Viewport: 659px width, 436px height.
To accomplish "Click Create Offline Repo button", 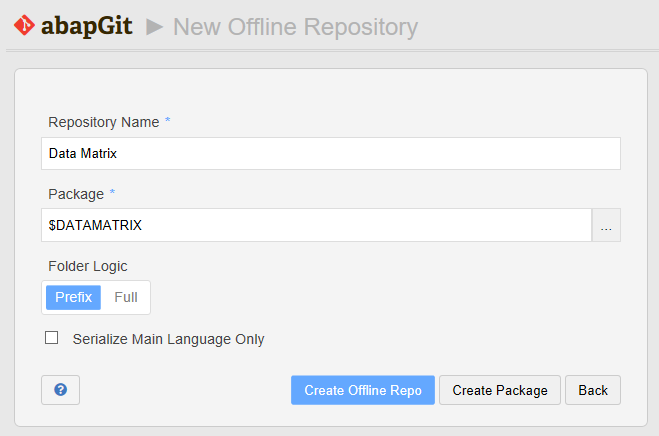I will click(363, 390).
